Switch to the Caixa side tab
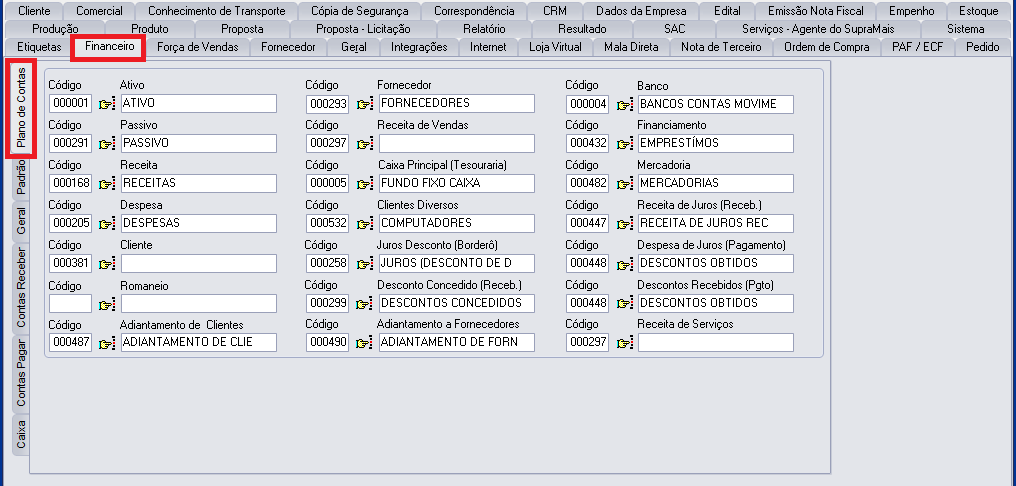This screenshot has width=1016, height=486. (21, 435)
